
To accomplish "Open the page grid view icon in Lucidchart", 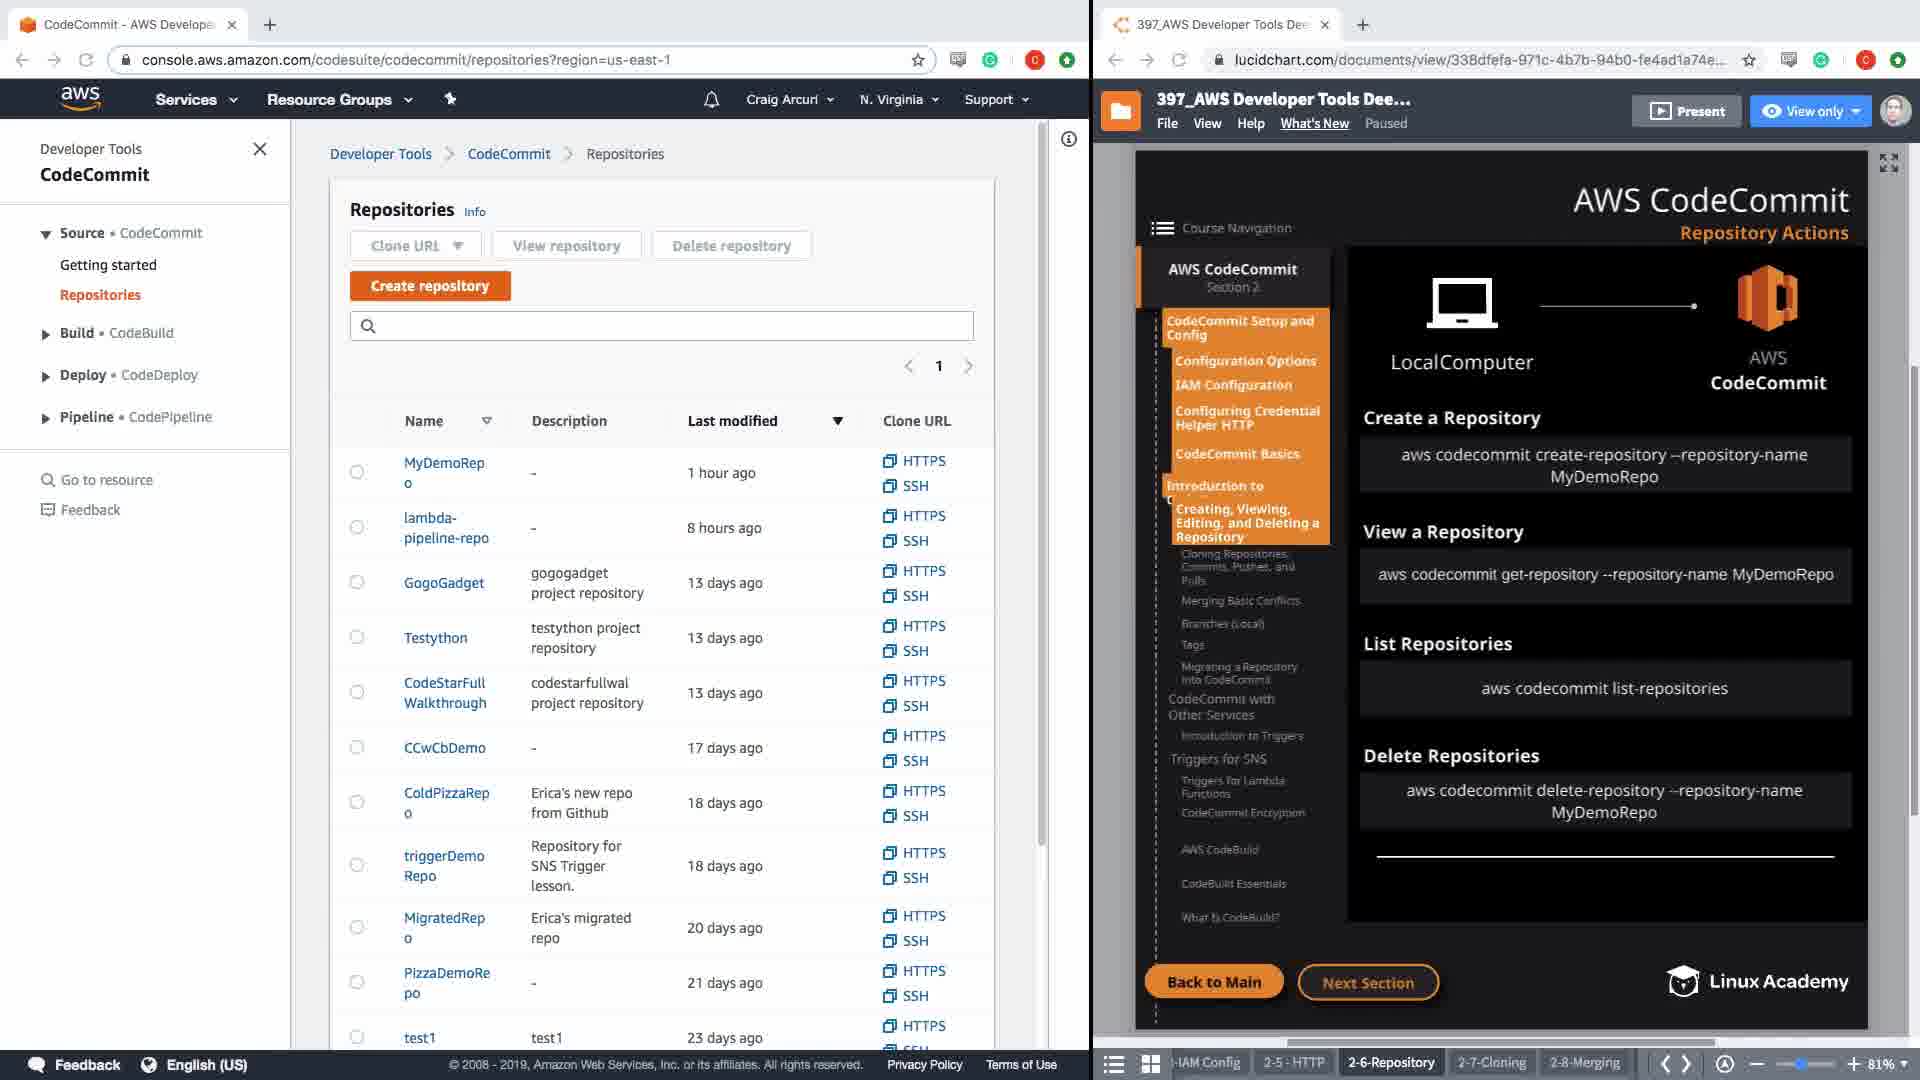I will pos(1151,1064).
